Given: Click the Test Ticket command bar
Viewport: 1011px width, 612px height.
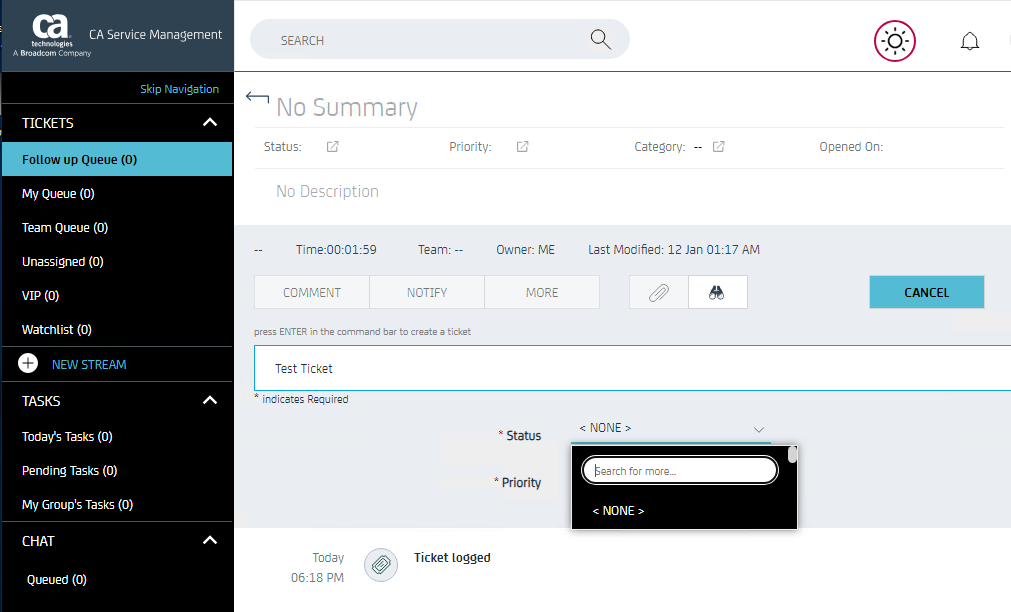Looking at the screenshot, I should pos(633,368).
